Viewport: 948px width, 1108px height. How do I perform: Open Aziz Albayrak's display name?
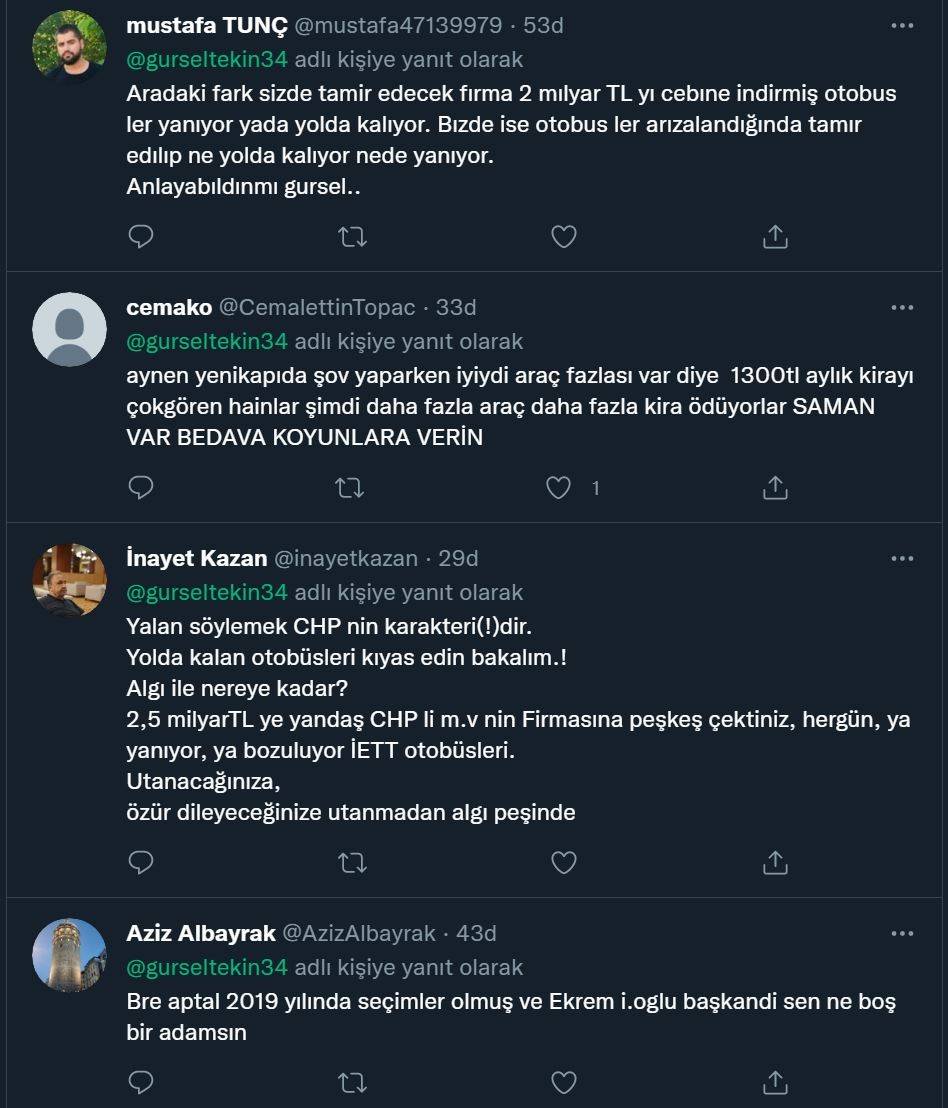tap(201, 933)
